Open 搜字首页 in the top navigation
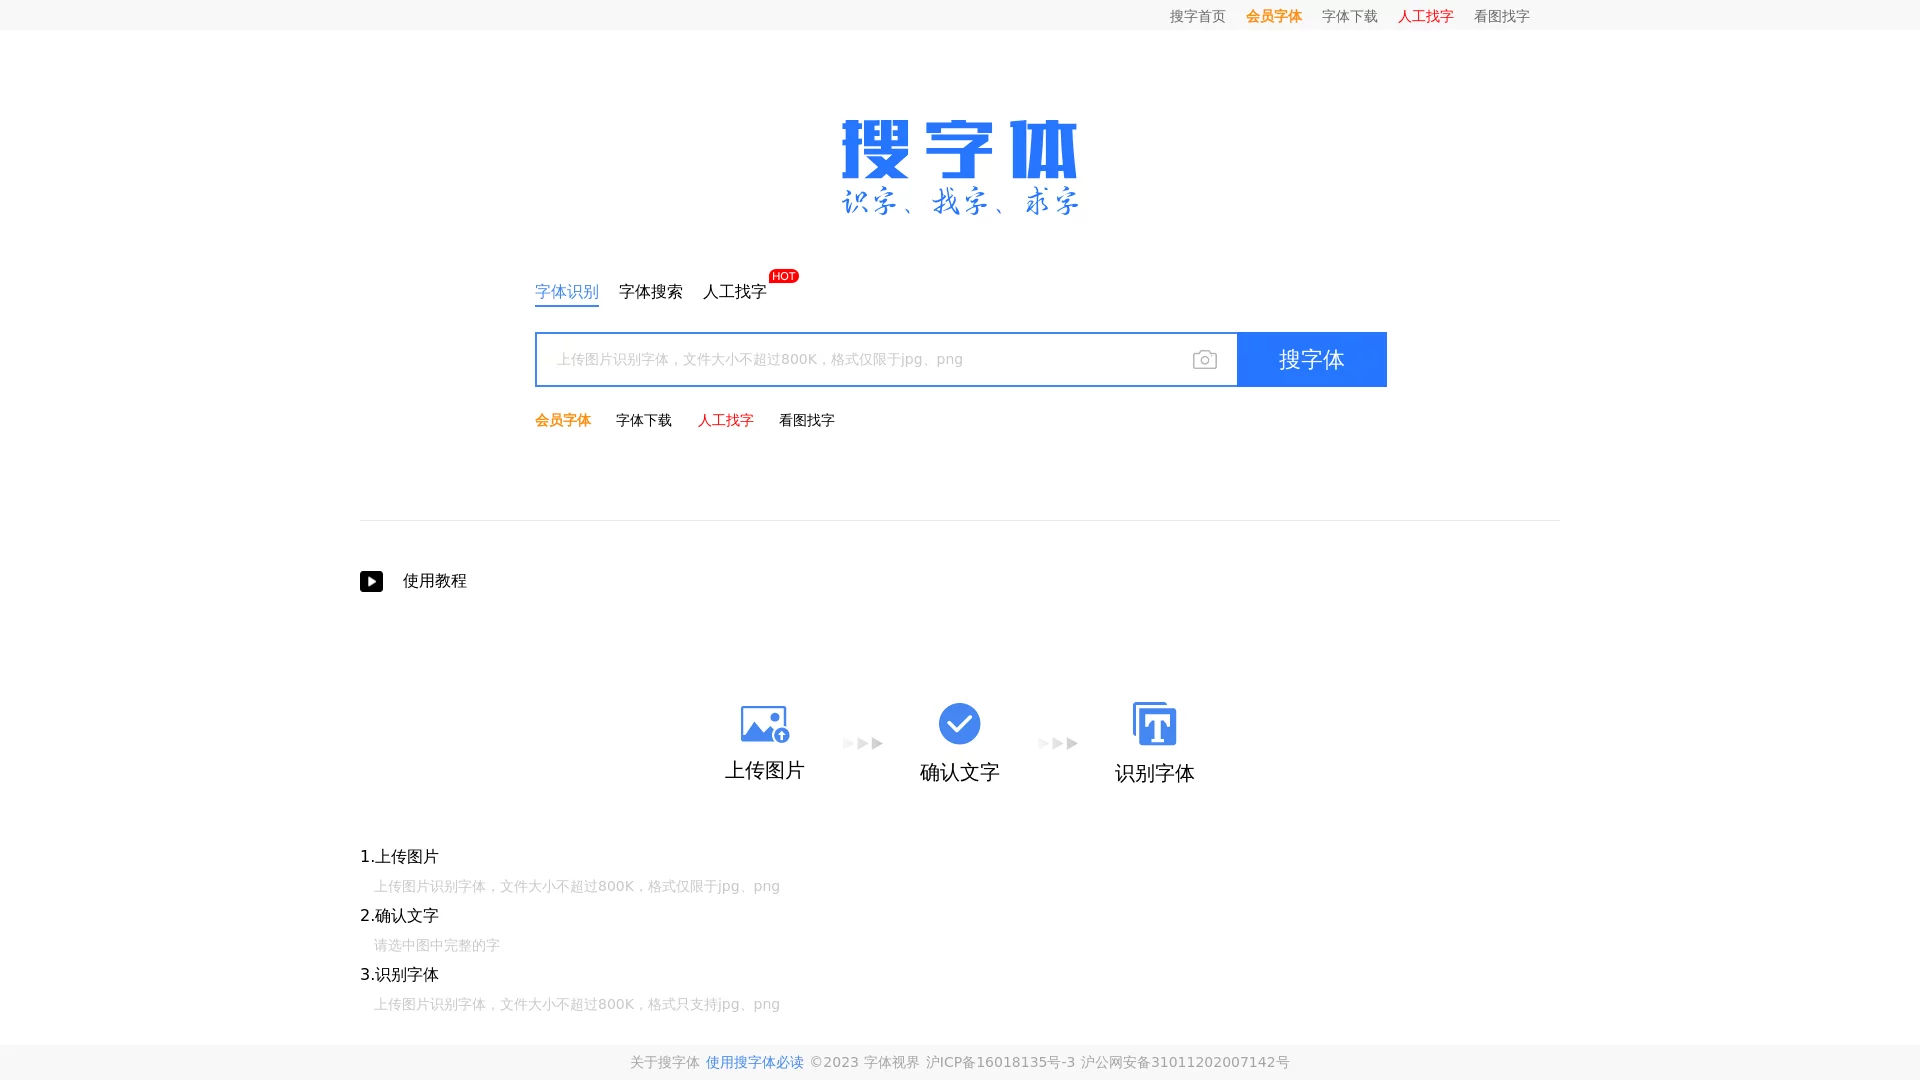This screenshot has width=1920, height=1080. (1197, 16)
